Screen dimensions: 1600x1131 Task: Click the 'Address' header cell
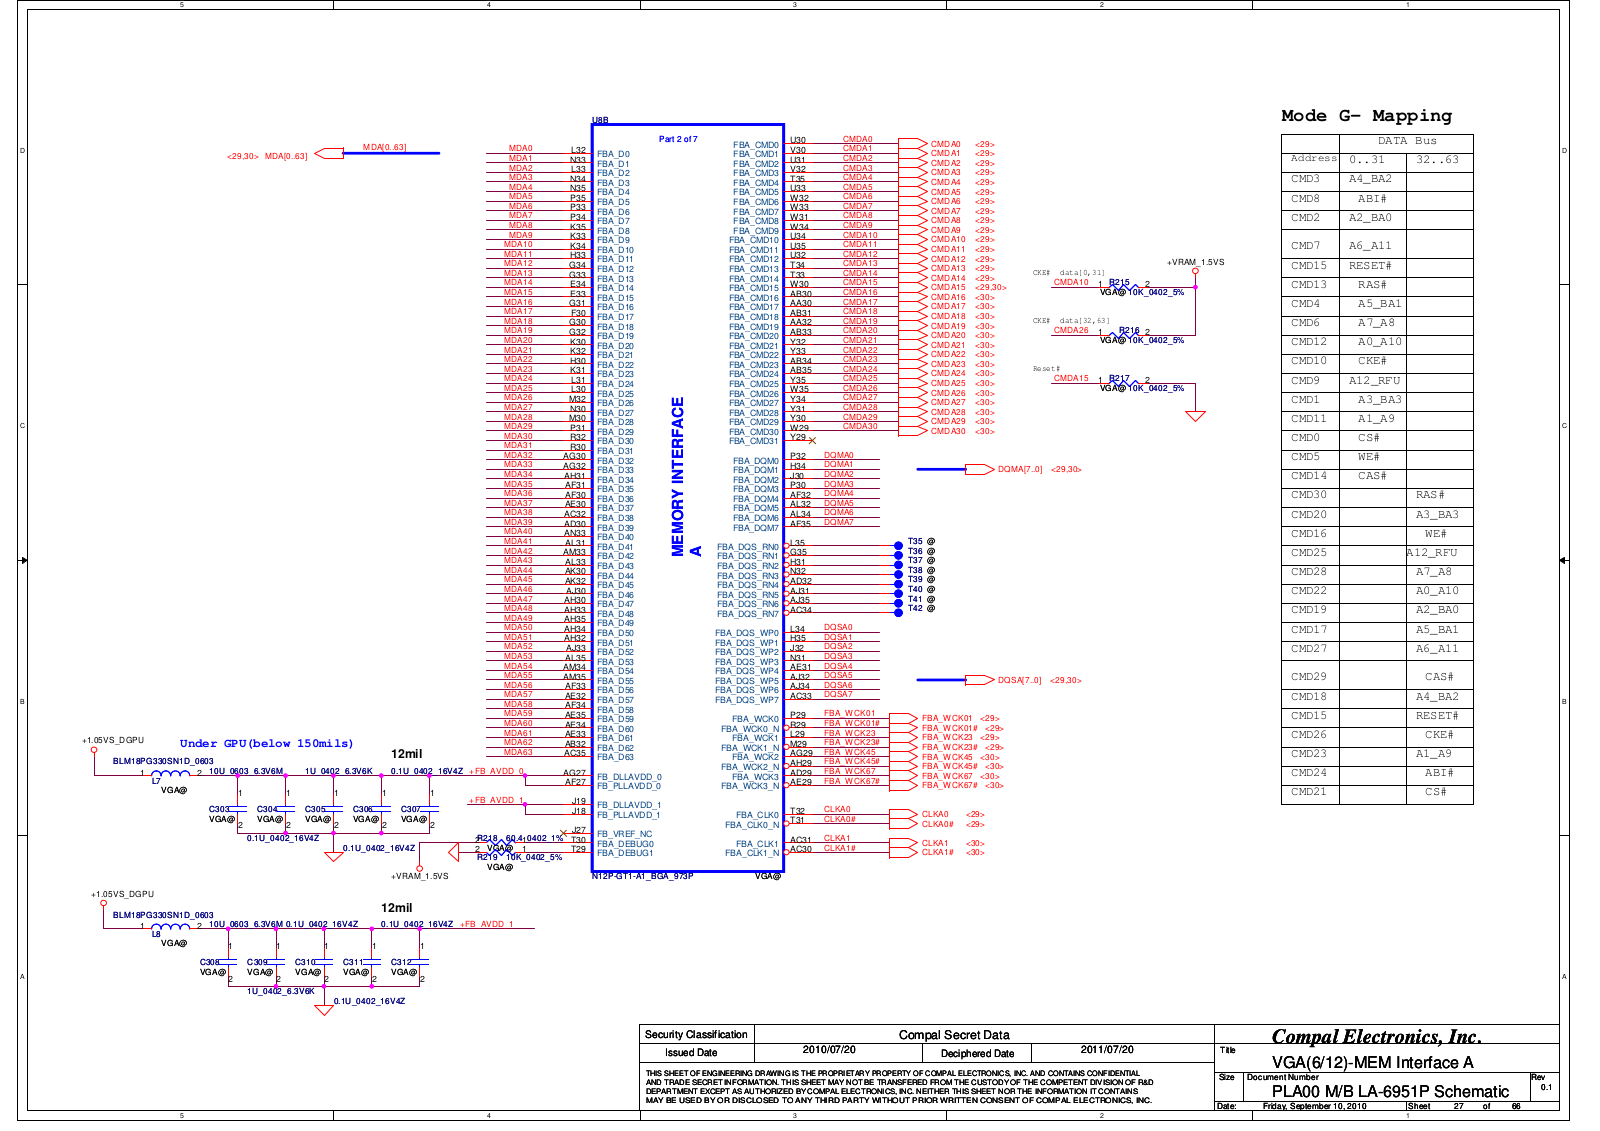click(1313, 158)
